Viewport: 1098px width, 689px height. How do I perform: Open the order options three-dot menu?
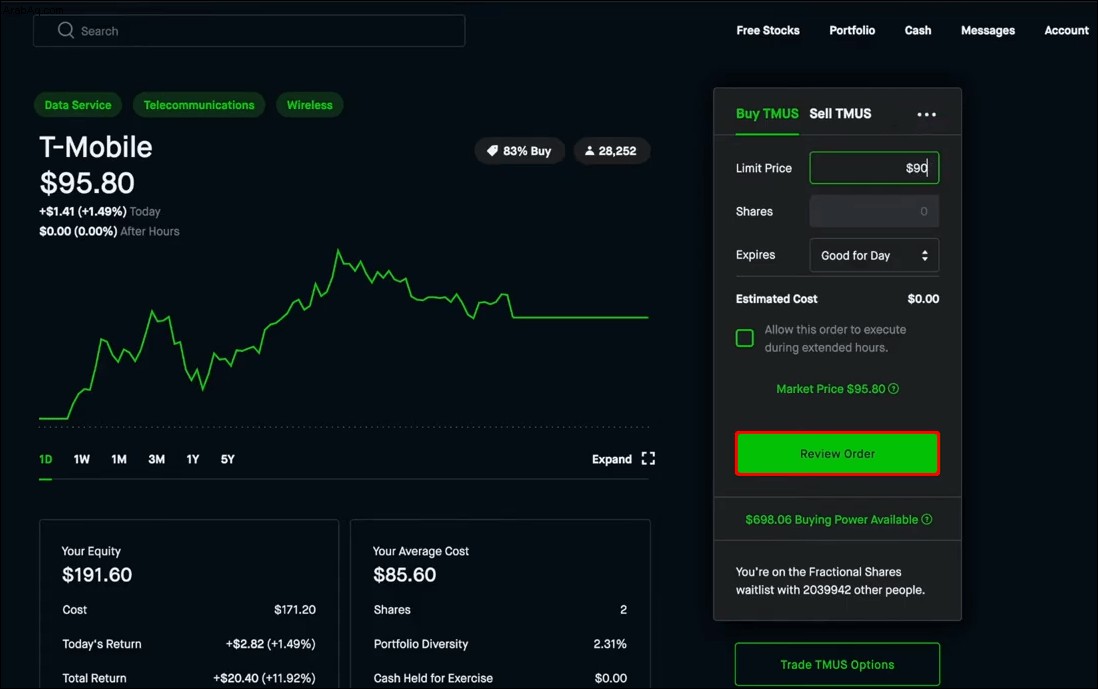tap(926, 114)
